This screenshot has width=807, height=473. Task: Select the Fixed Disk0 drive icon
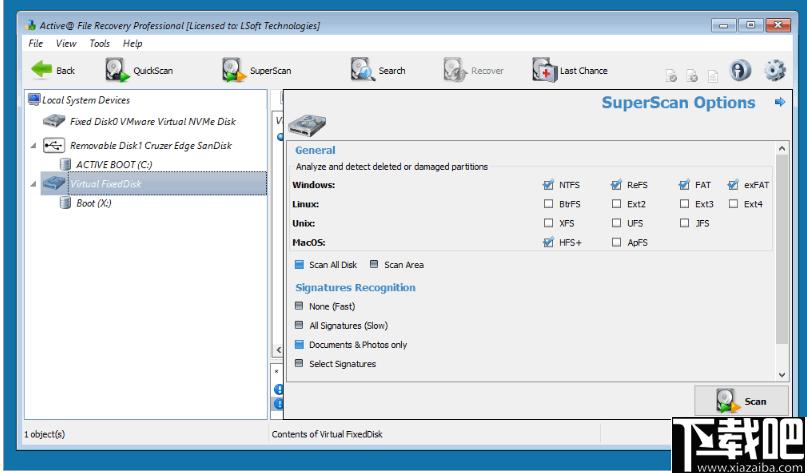point(54,121)
